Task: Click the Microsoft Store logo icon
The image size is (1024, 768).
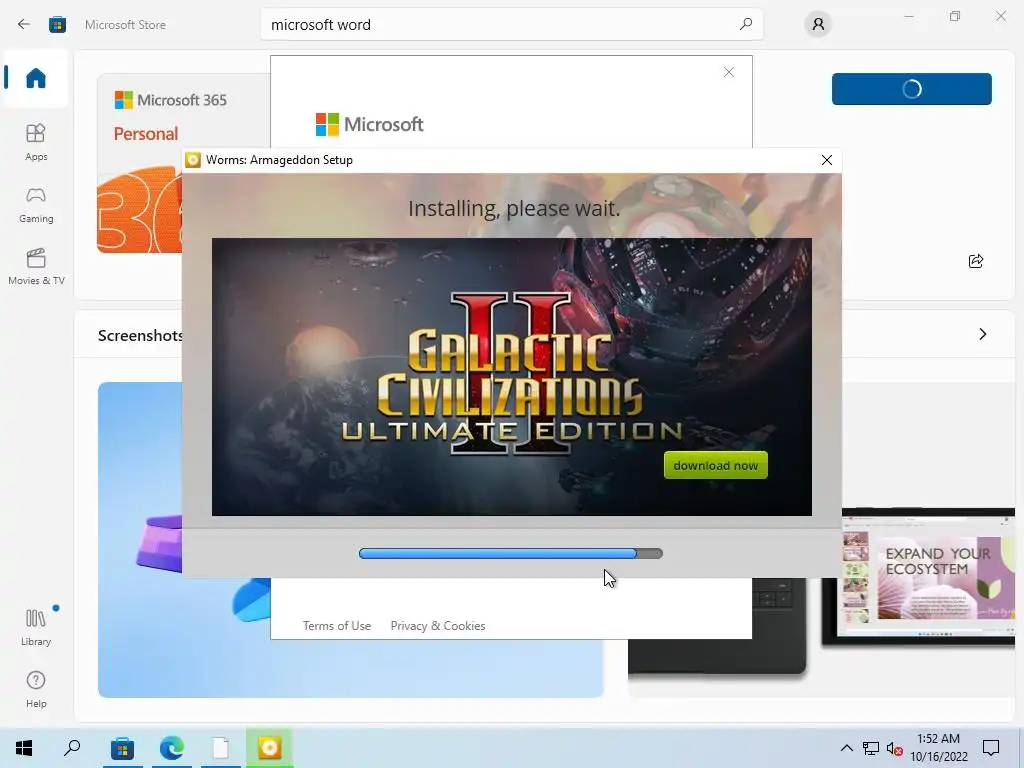Action: (57, 24)
